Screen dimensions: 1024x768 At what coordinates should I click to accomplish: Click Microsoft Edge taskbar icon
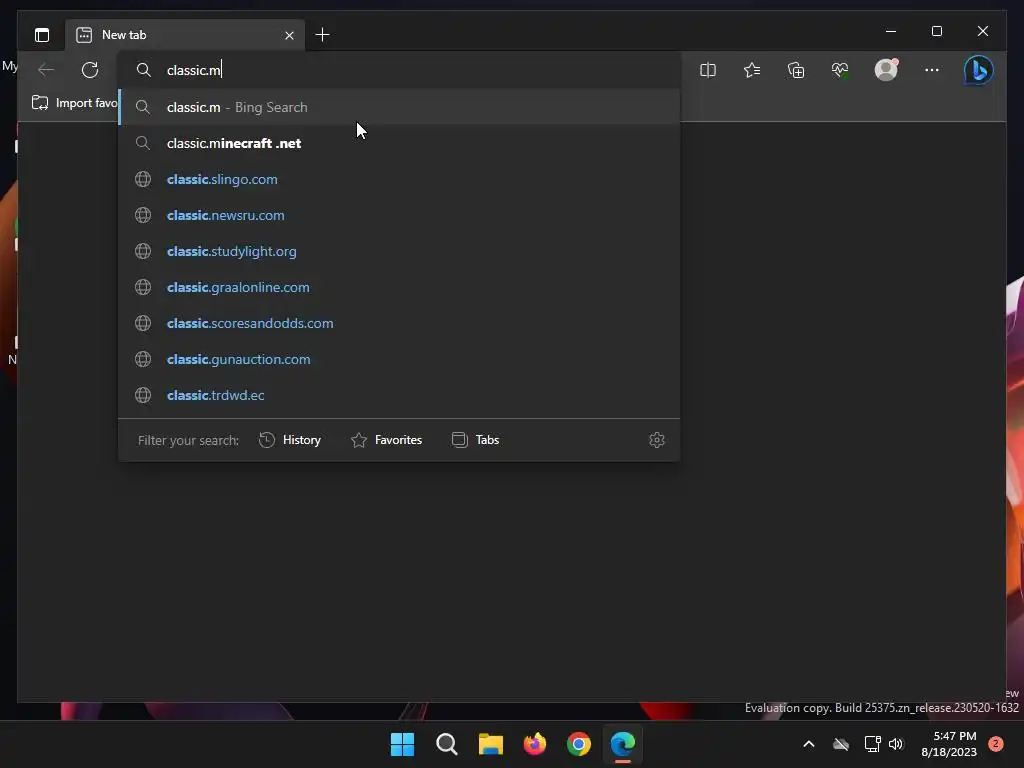[623, 744]
